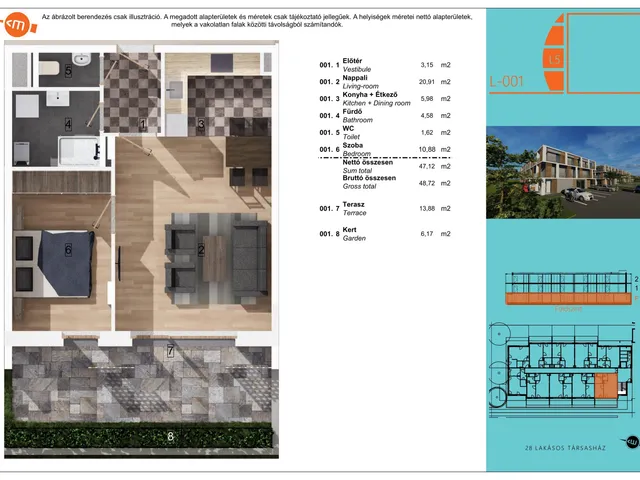The height and width of the screenshot is (480, 640).
Task: Click the 'Nappali' row label
Action: (355, 78)
